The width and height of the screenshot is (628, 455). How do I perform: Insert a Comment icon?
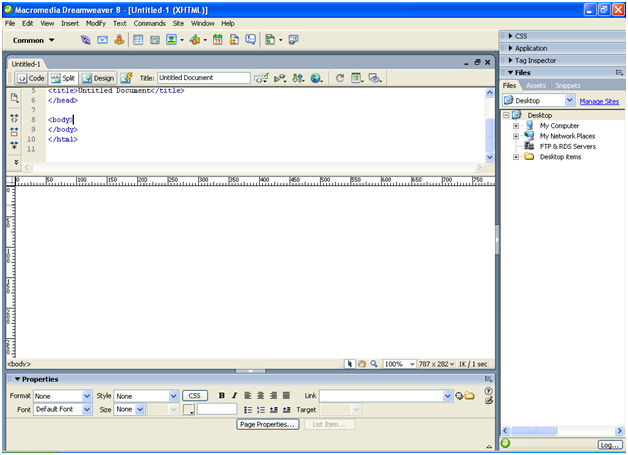pos(251,40)
